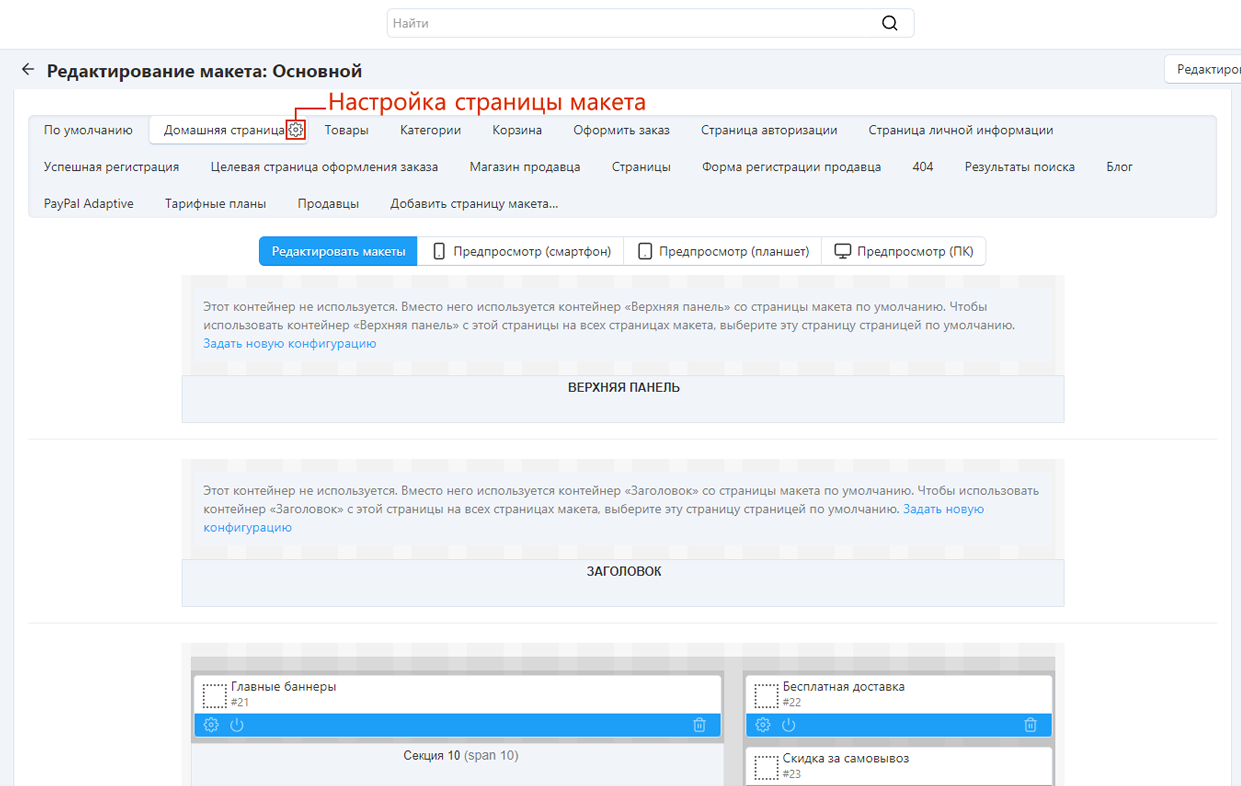Switch to Предпросмотр (ПК) view
Viewport: 1241px width, 786px height.
click(x=903, y=251)
